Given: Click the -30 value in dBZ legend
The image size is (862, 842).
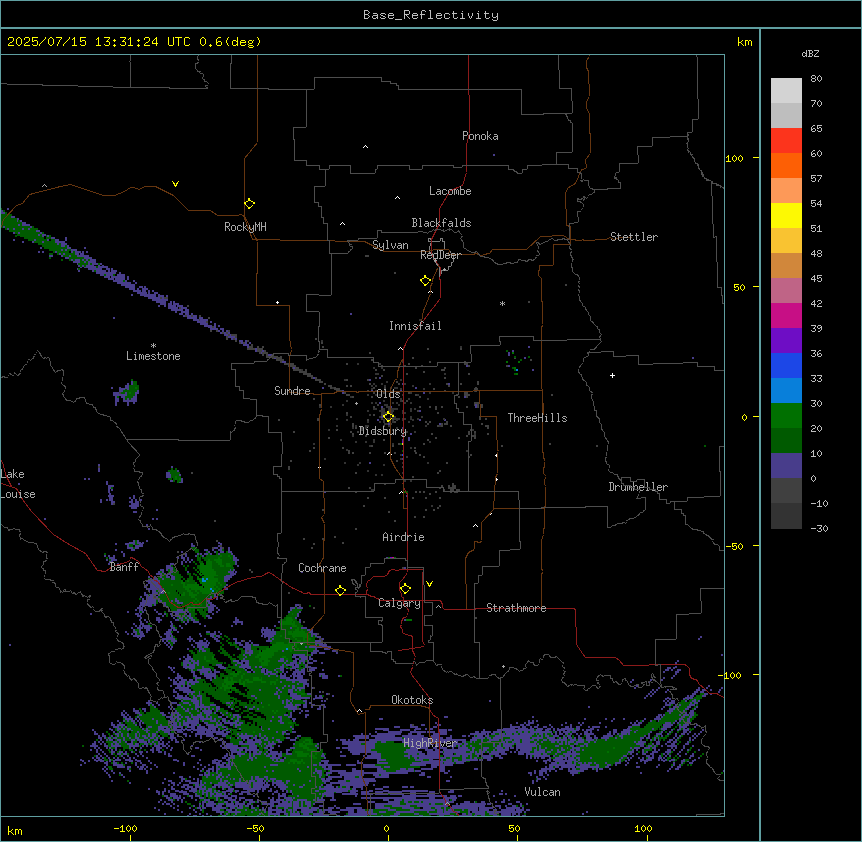Looking at the screenshot, I should pyautogui.click(x=819, y=528).
